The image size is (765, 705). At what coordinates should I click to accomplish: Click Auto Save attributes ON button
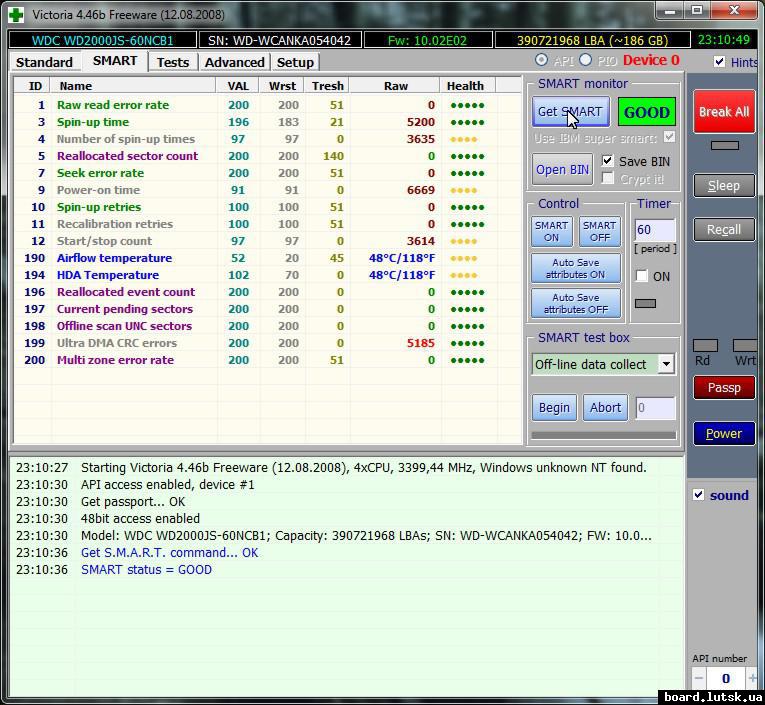575,268
